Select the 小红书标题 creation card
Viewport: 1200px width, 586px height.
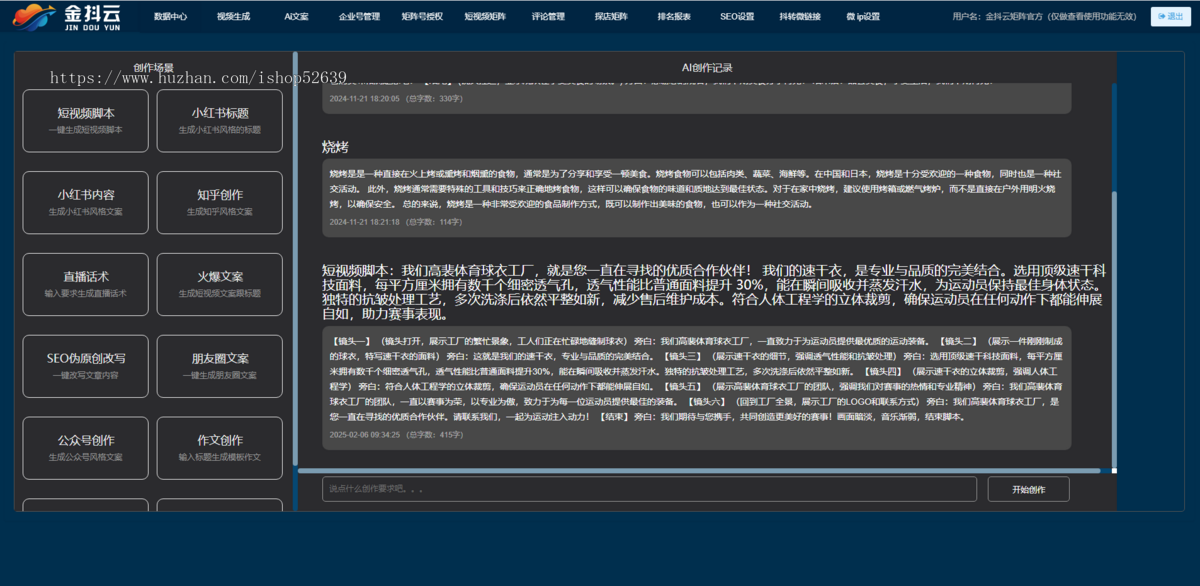tap(220, 121)
